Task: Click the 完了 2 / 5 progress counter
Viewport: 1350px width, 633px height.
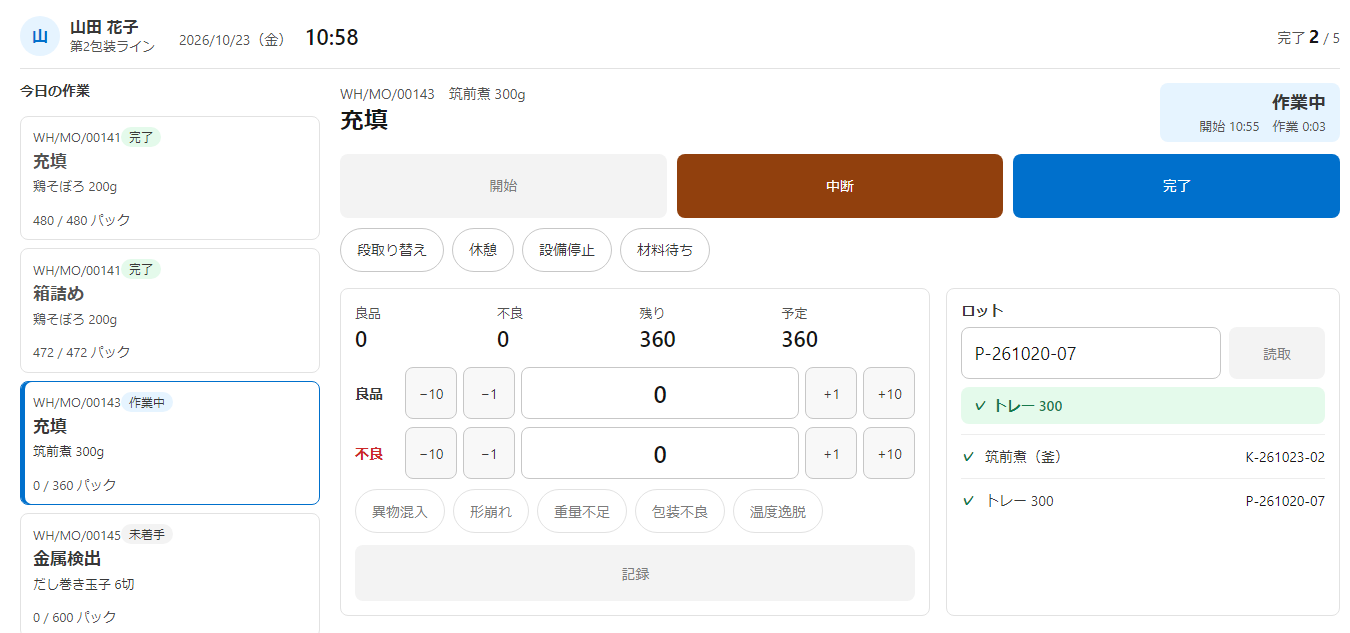Action: pos(1308,38)
